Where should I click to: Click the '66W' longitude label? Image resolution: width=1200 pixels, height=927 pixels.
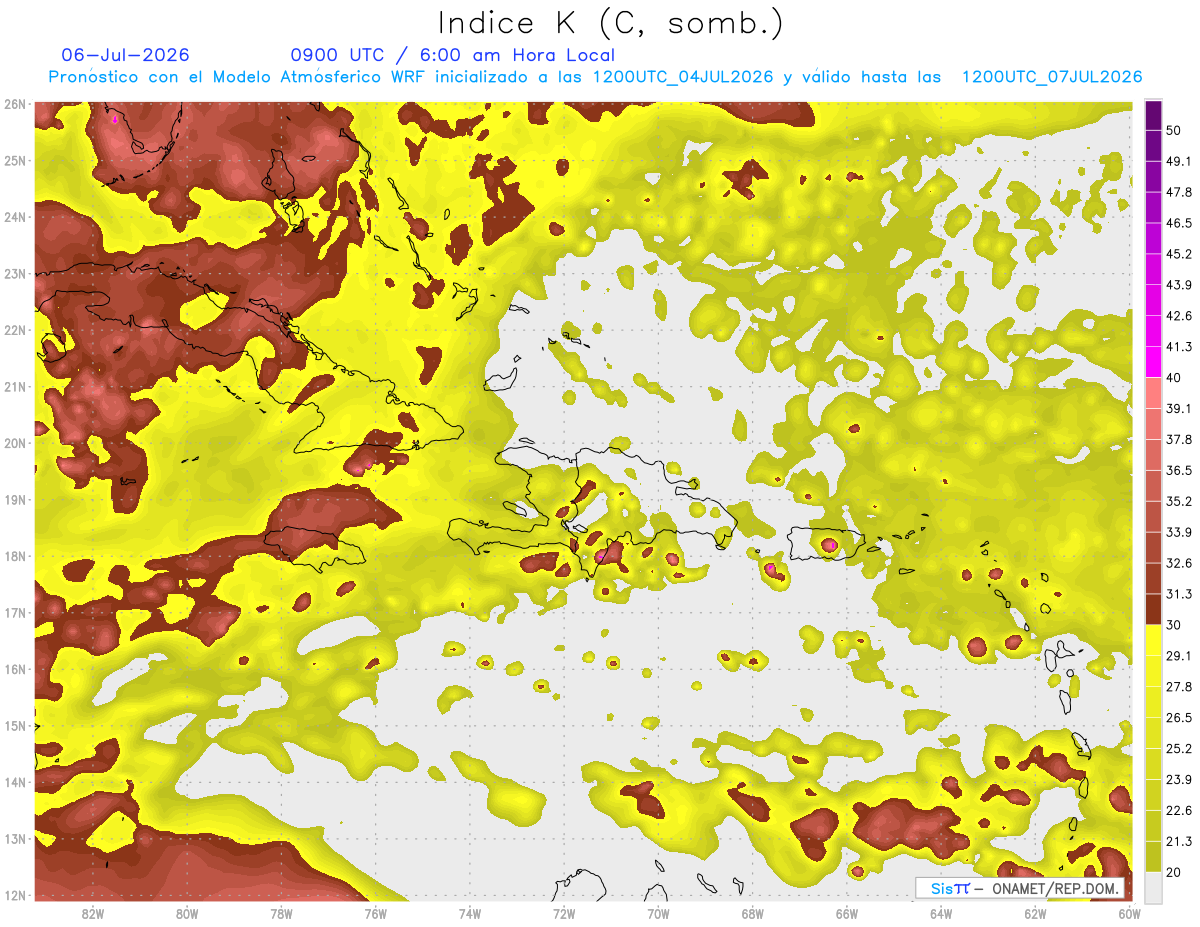pos(847,913)
